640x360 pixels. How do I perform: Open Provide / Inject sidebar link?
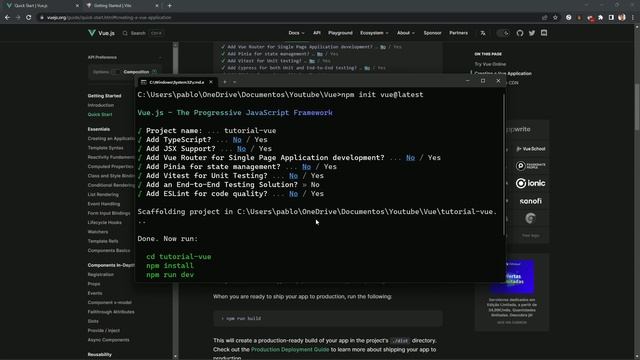pos(104,331)
